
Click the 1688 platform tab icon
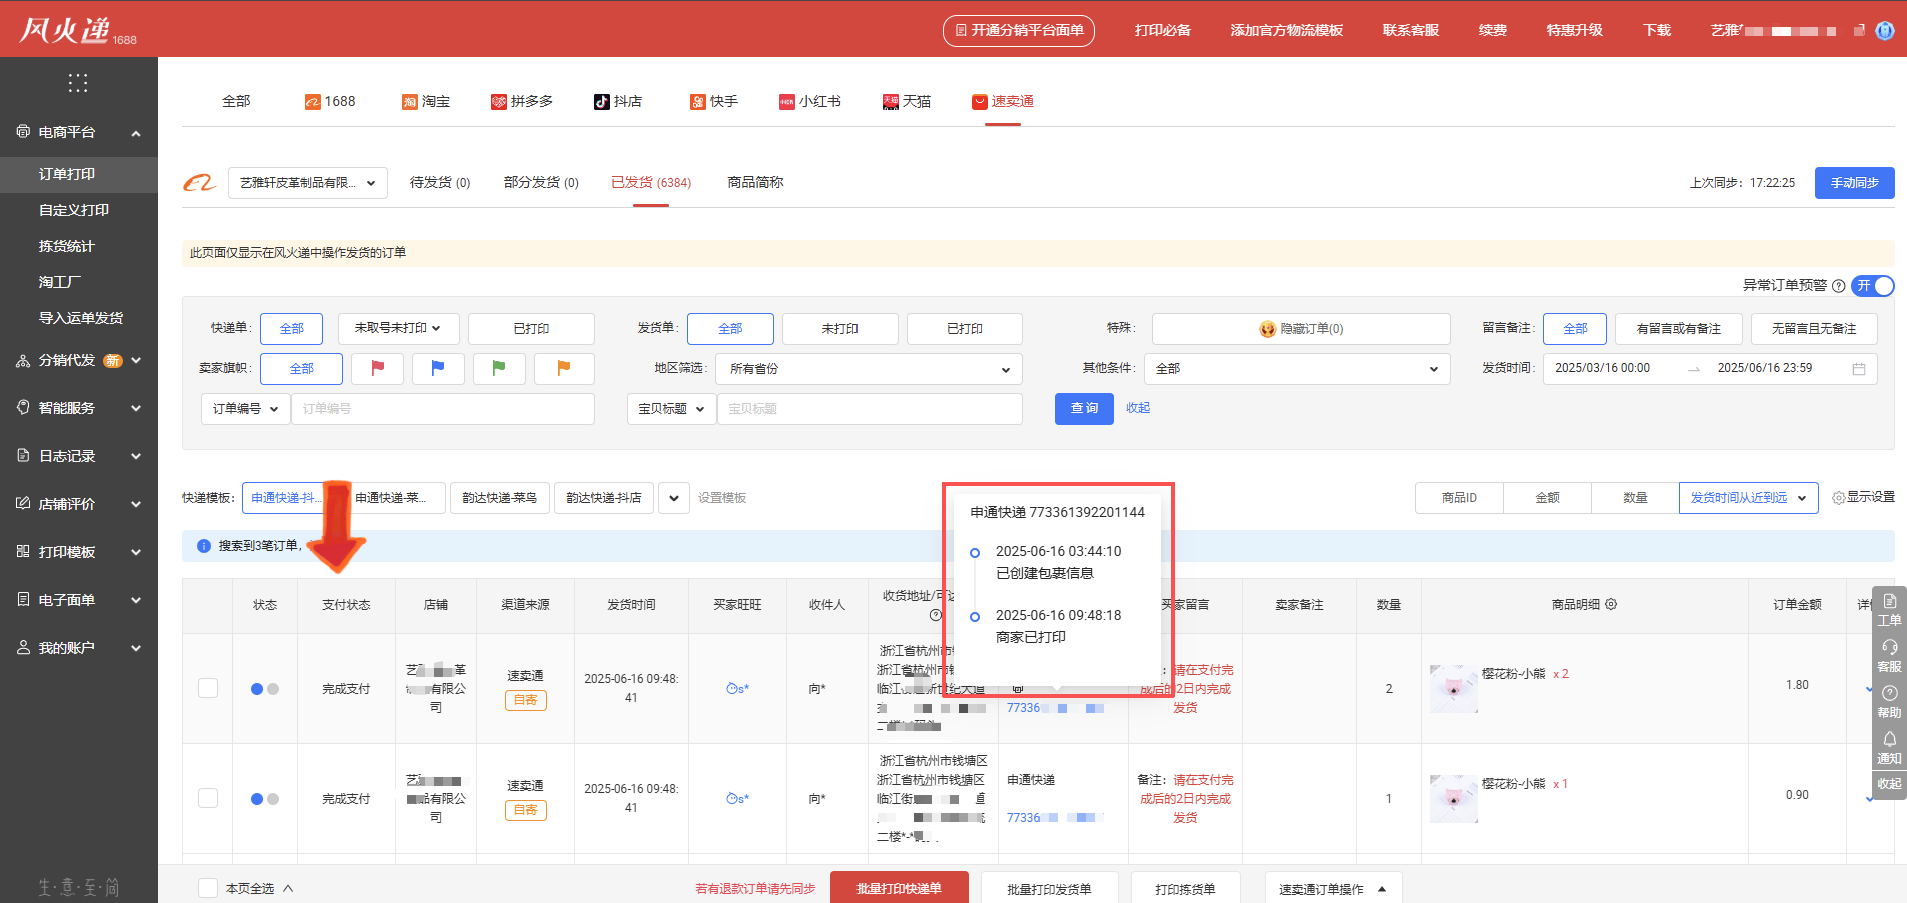[313, 102]
